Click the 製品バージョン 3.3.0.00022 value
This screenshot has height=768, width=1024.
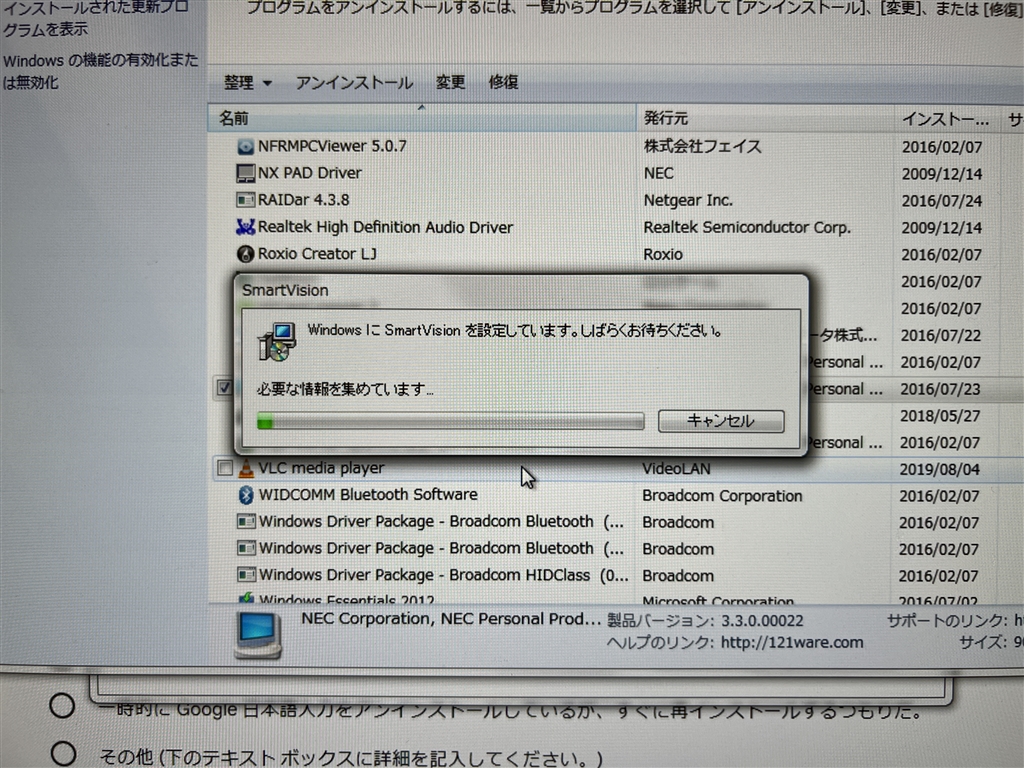pos(762,620)
